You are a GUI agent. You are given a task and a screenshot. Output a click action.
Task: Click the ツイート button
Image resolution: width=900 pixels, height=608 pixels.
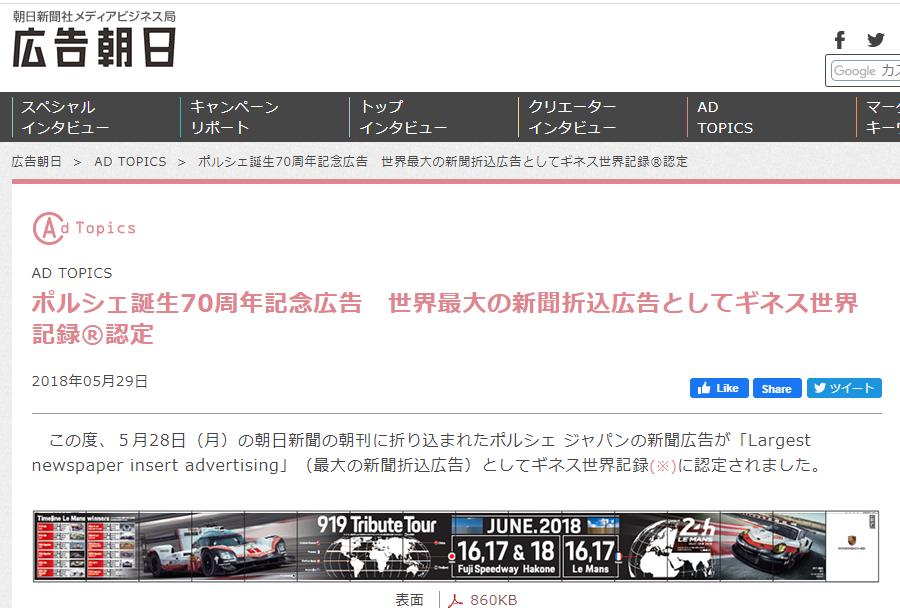tap(844, 388)
